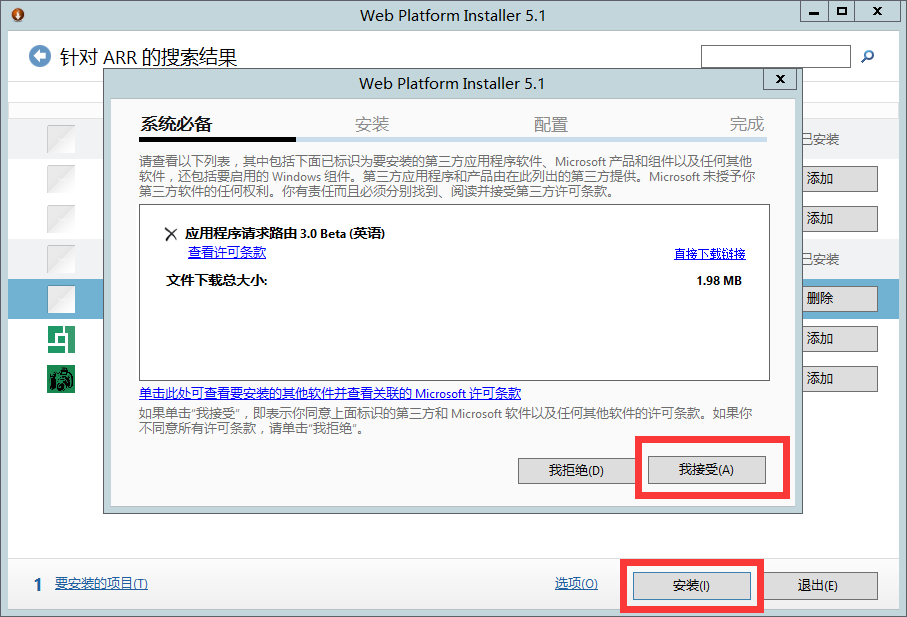Click the 安装(I) button

tap(691, 586)
